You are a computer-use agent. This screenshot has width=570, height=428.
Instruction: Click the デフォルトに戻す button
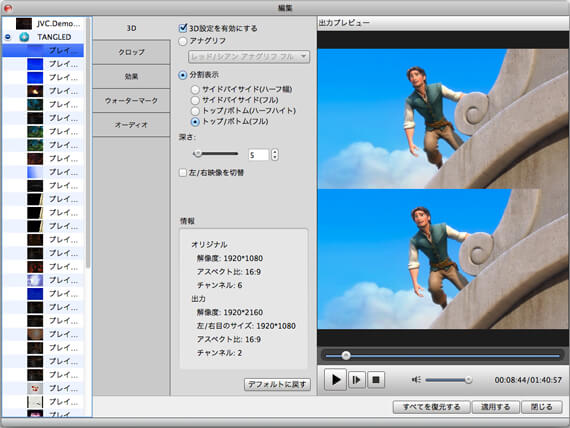(x=277, y=384)
